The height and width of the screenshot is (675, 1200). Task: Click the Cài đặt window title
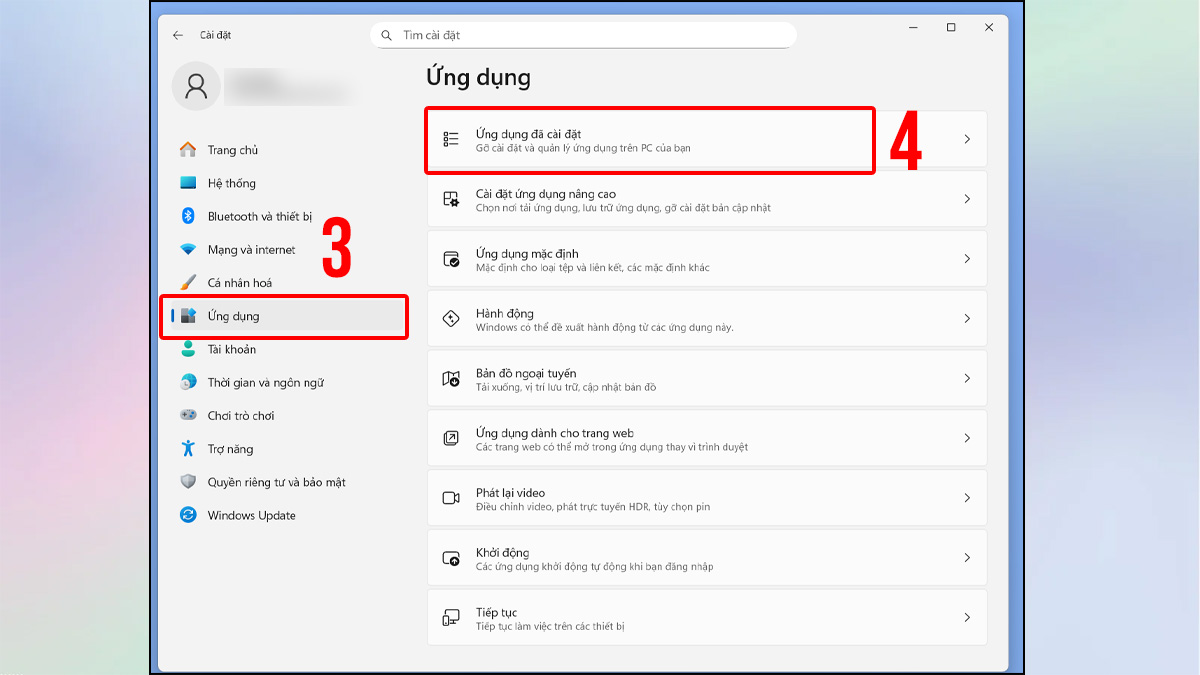[x=216, y=35]
